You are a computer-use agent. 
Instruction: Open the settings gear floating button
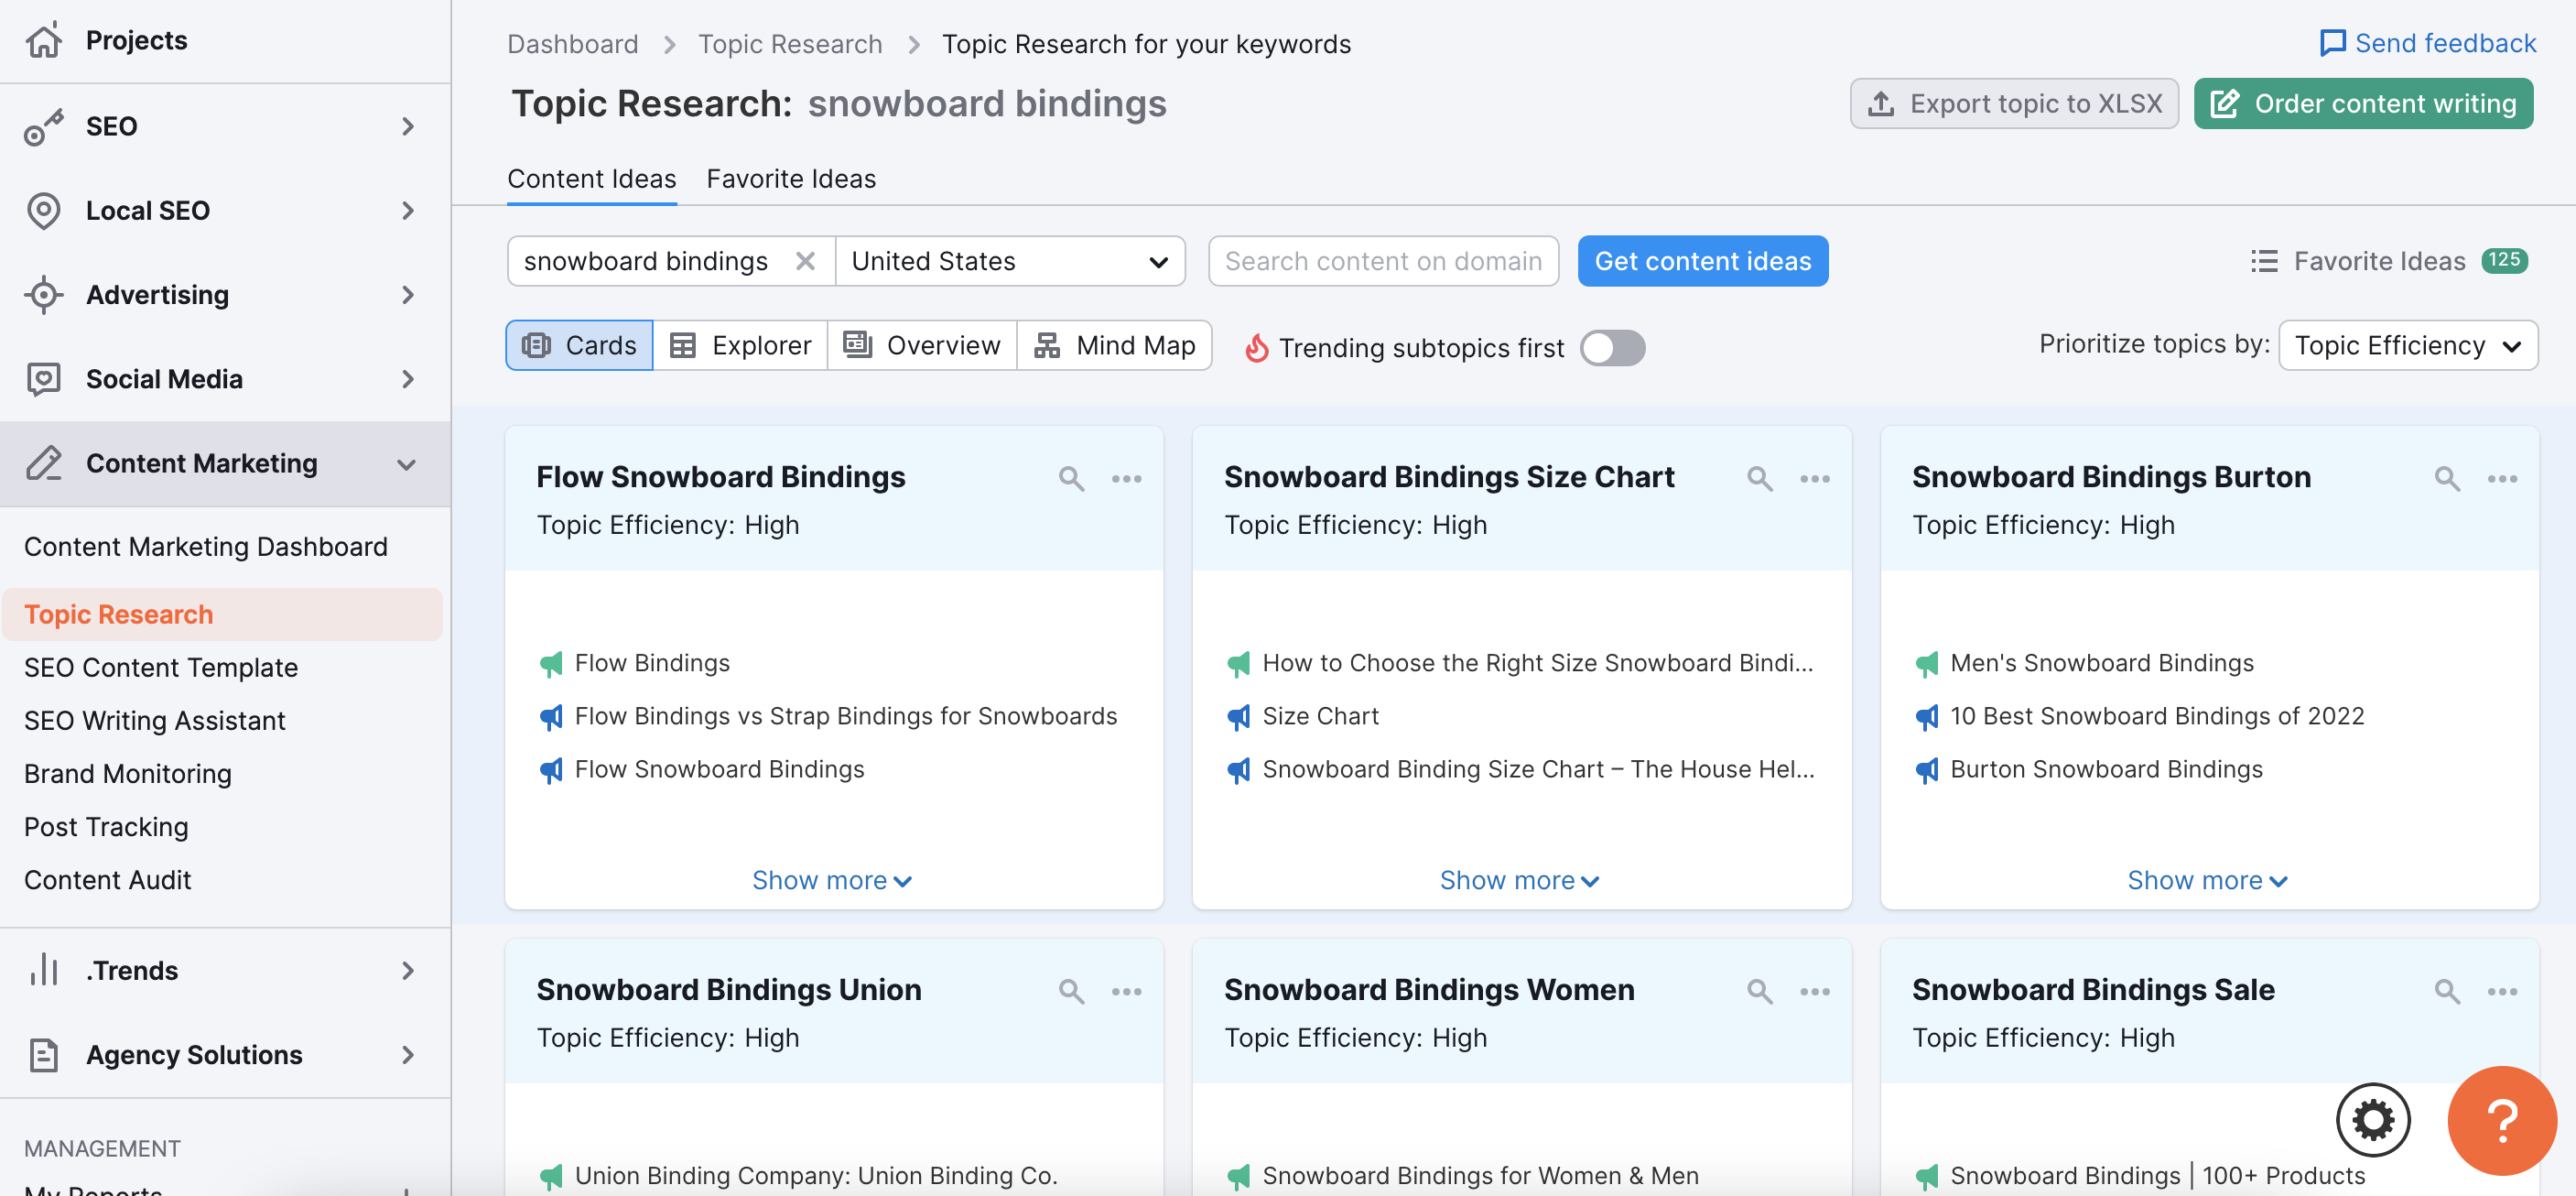tap(2372, 1119)
